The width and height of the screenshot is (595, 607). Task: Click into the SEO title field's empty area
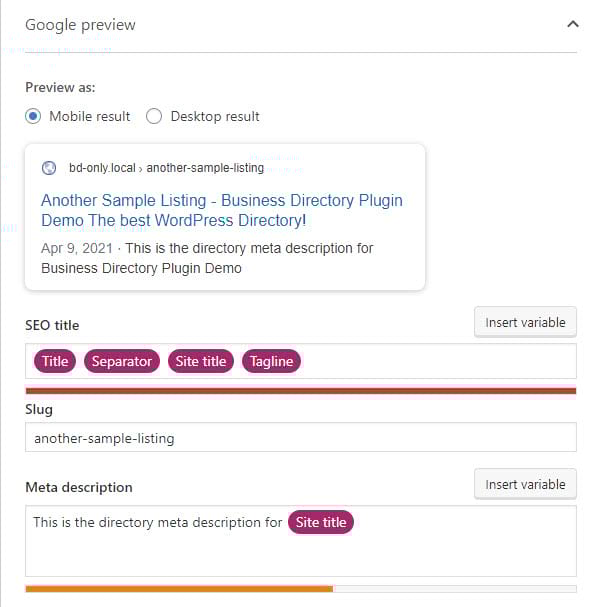pyautogui.click(x=437, y=361)
